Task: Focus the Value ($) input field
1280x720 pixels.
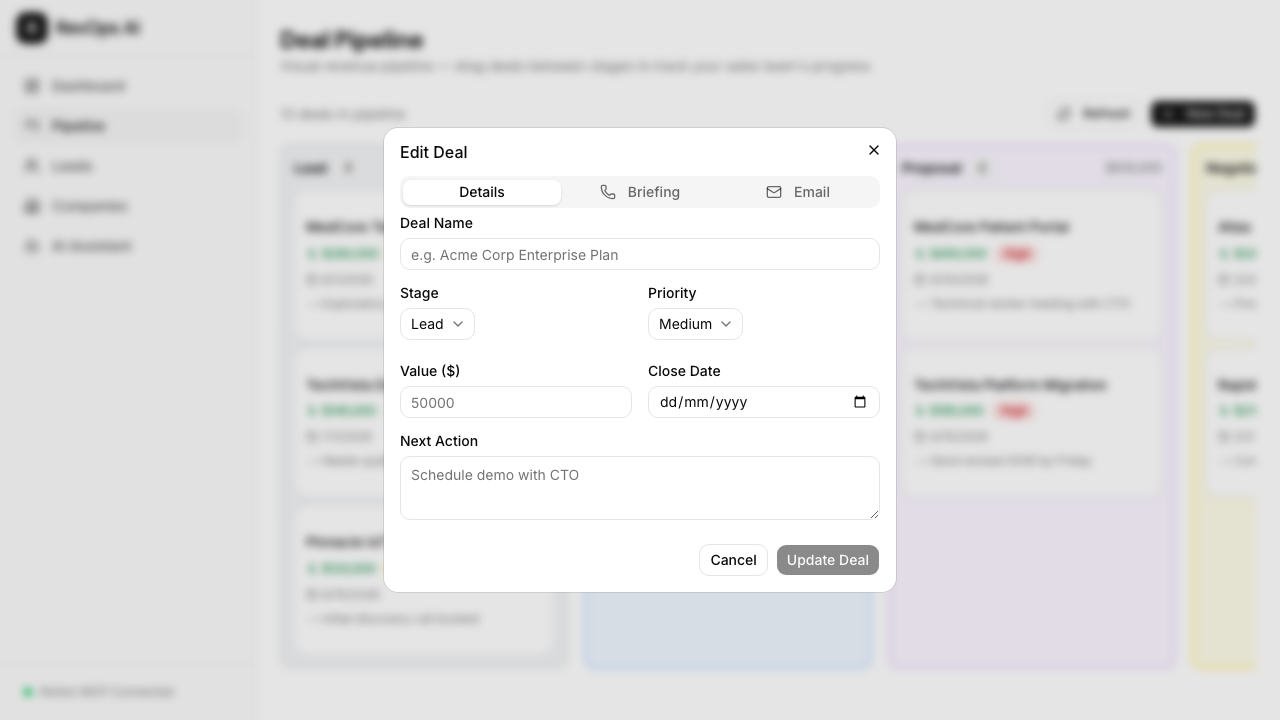Action: point(516,402)
